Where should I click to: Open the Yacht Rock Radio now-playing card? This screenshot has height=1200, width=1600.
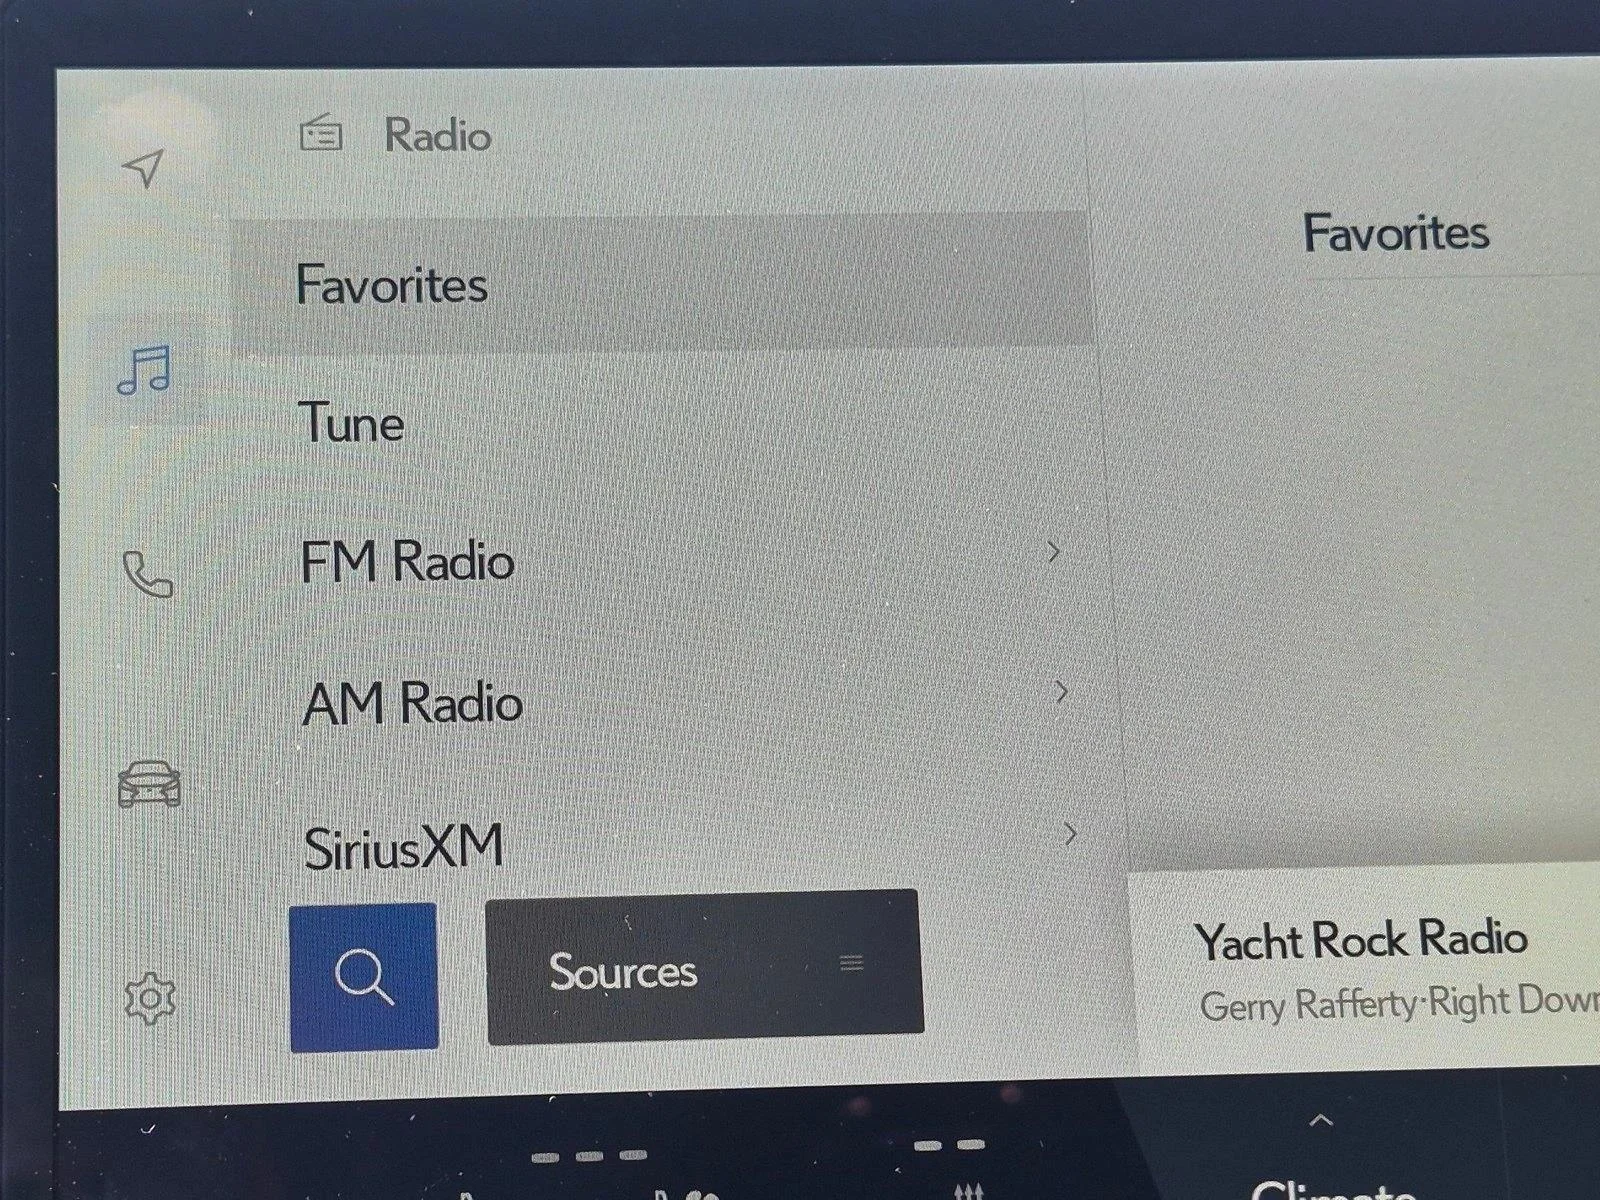[x=1365, y=968]
